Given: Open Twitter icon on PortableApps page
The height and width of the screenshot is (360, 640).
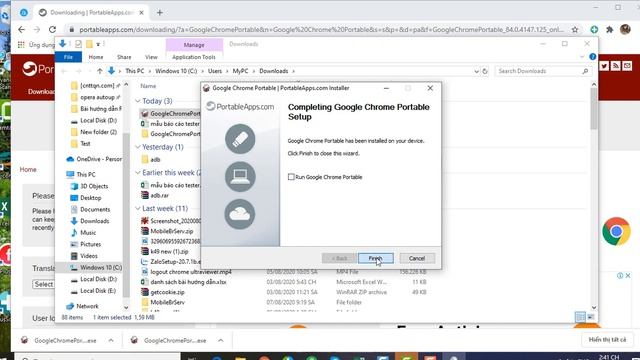Looking at the screenshot, I should coord(604,66).
